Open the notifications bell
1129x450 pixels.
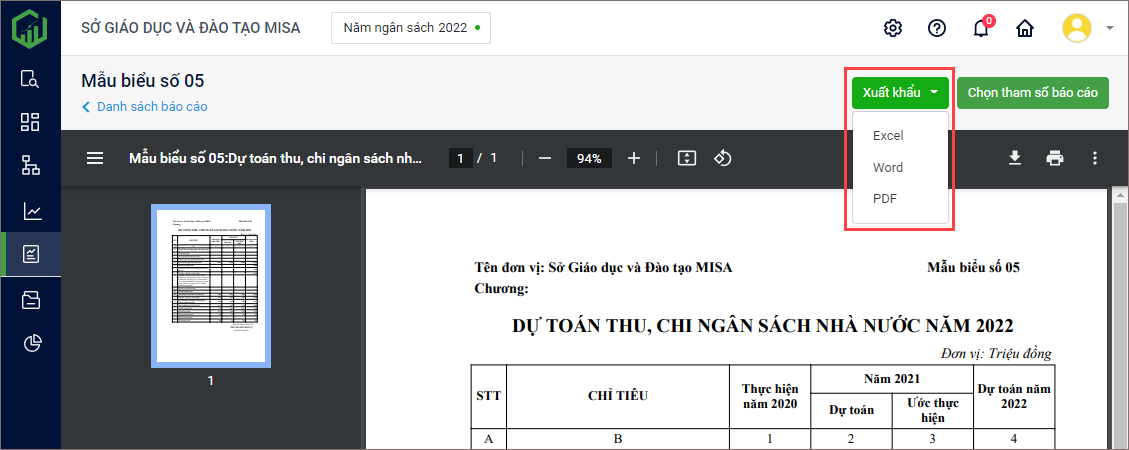click(981, 28)
